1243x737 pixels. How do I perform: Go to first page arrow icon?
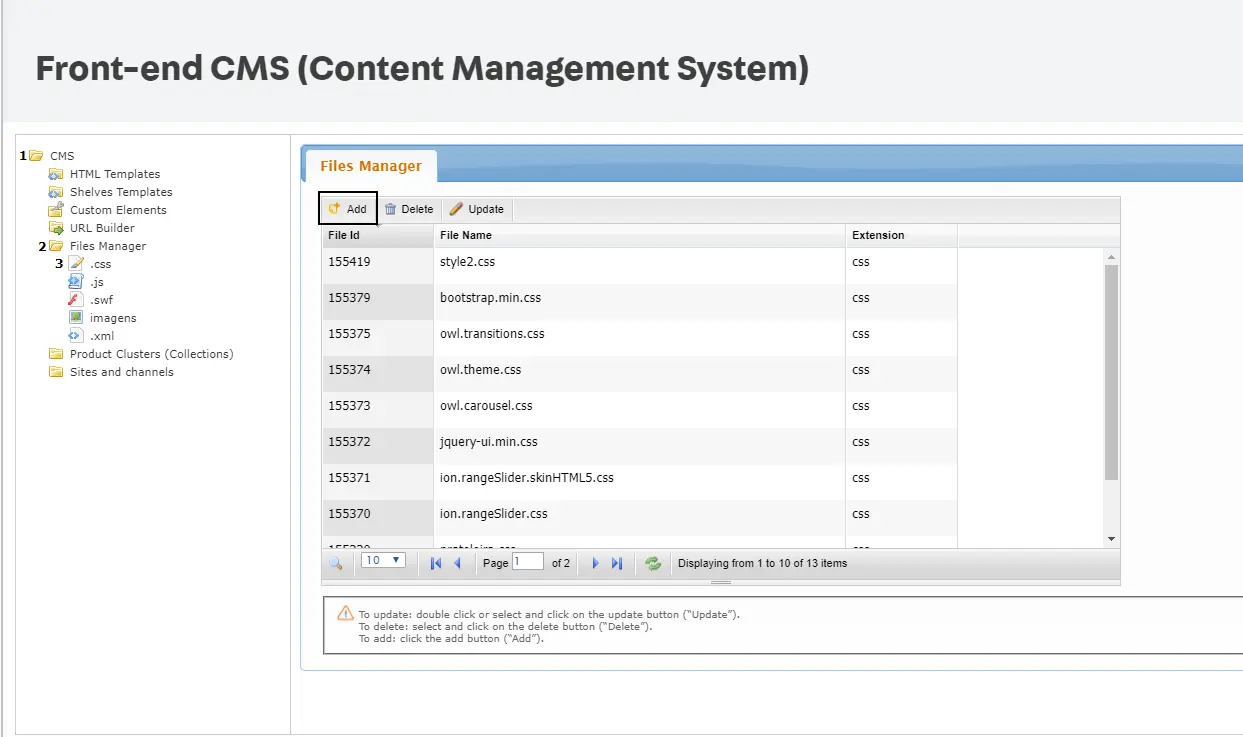pyautogui.click(x=436, y=563)
